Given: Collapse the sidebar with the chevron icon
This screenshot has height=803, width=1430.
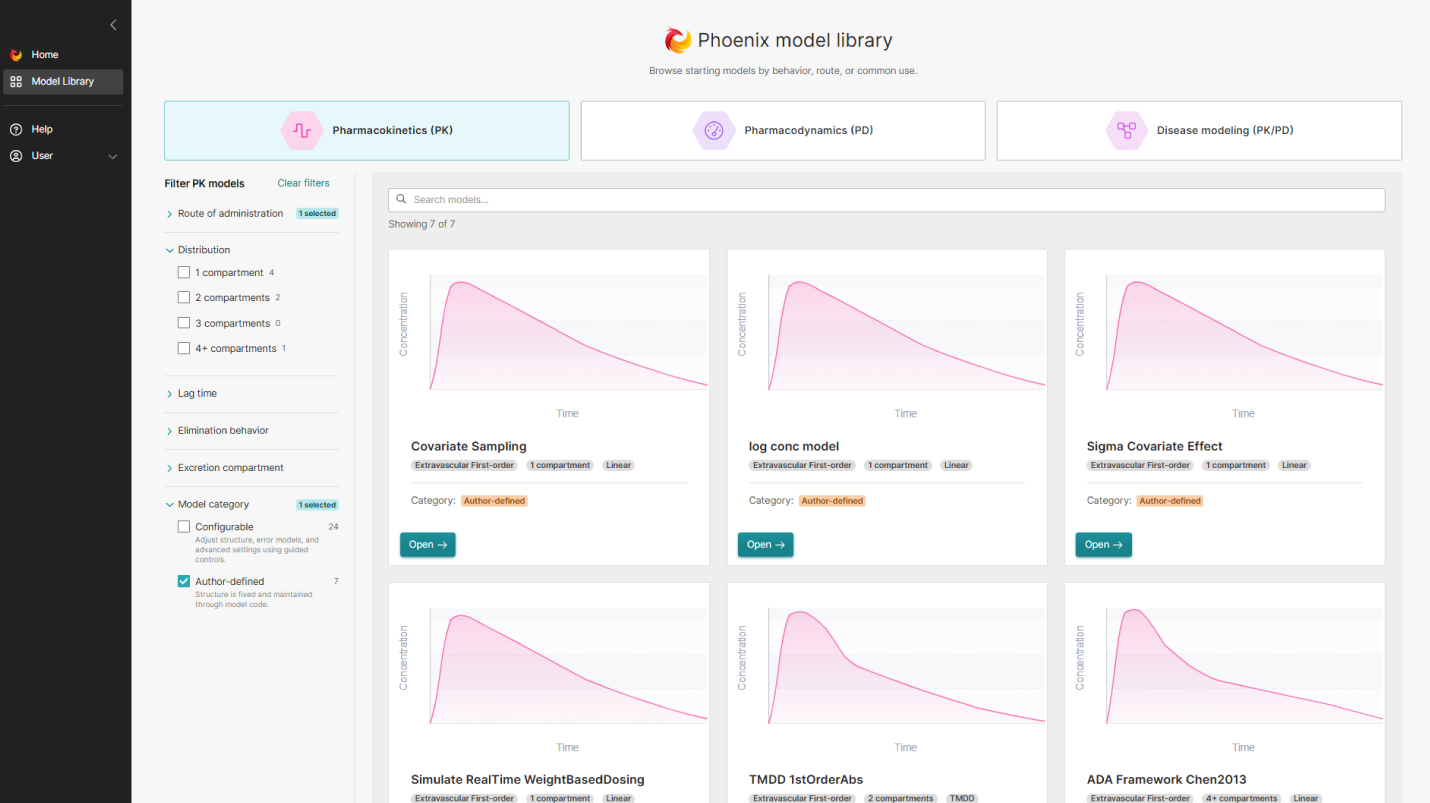Looking at the screenshot, I should tap(113, 25).
